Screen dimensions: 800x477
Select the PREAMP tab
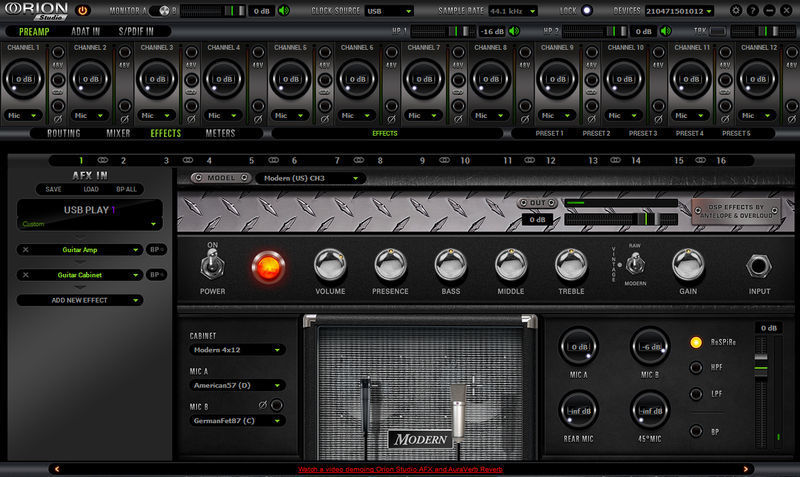pos(34,31)
